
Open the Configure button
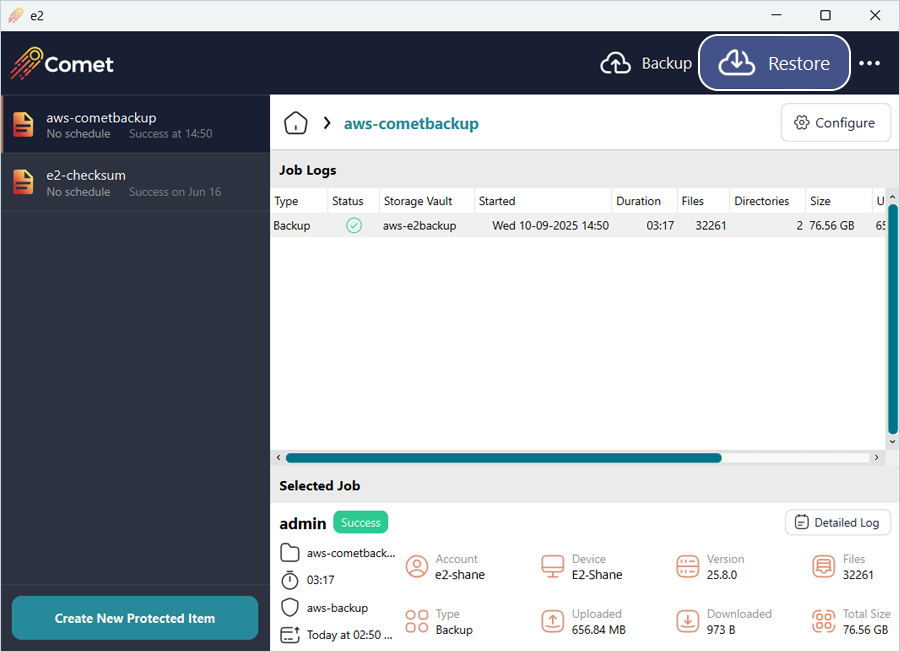point(835,122)
